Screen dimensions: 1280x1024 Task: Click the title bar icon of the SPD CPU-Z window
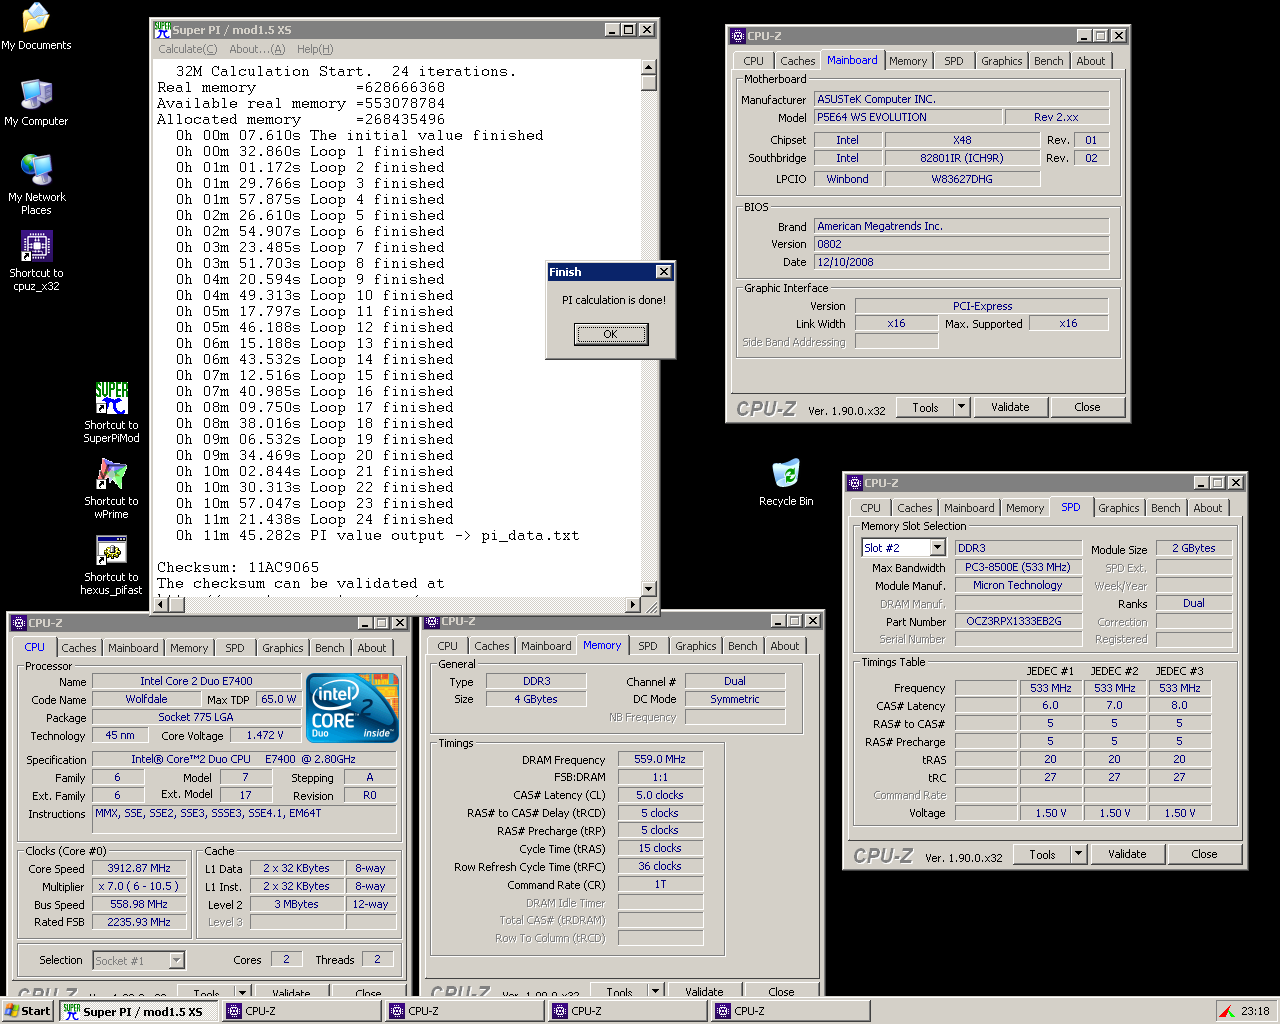coord(856,483)
